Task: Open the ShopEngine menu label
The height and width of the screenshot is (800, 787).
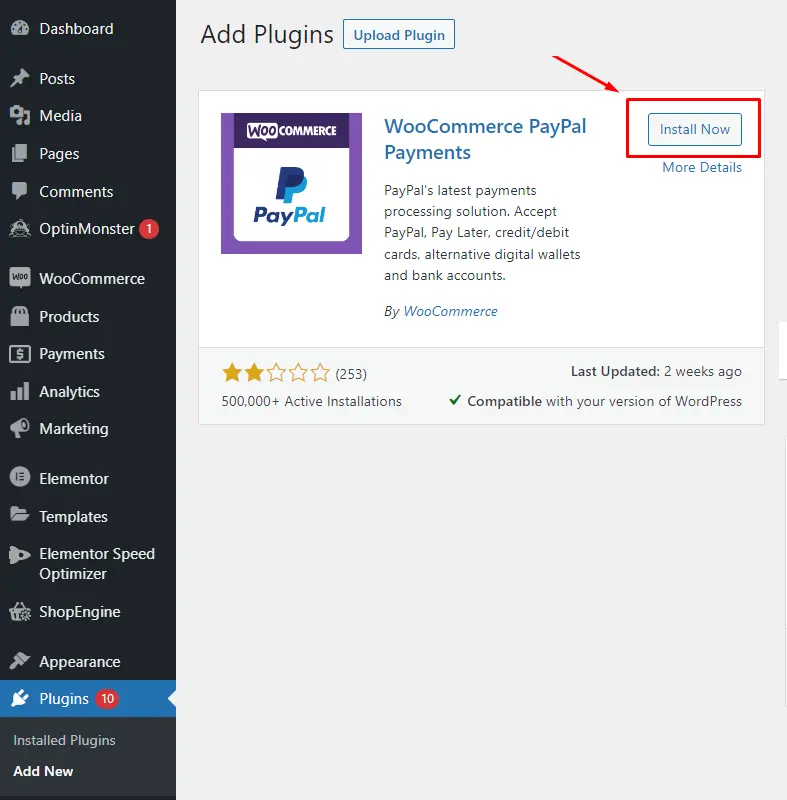Action: pos(80,612)
